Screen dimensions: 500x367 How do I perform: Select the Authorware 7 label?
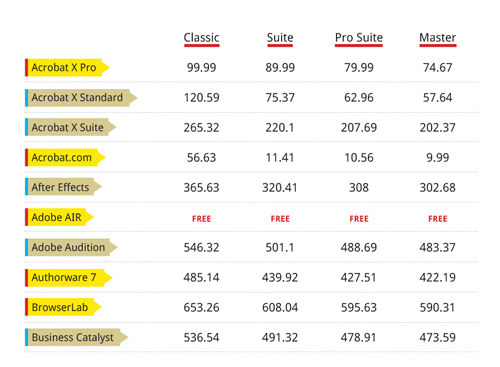68,277
